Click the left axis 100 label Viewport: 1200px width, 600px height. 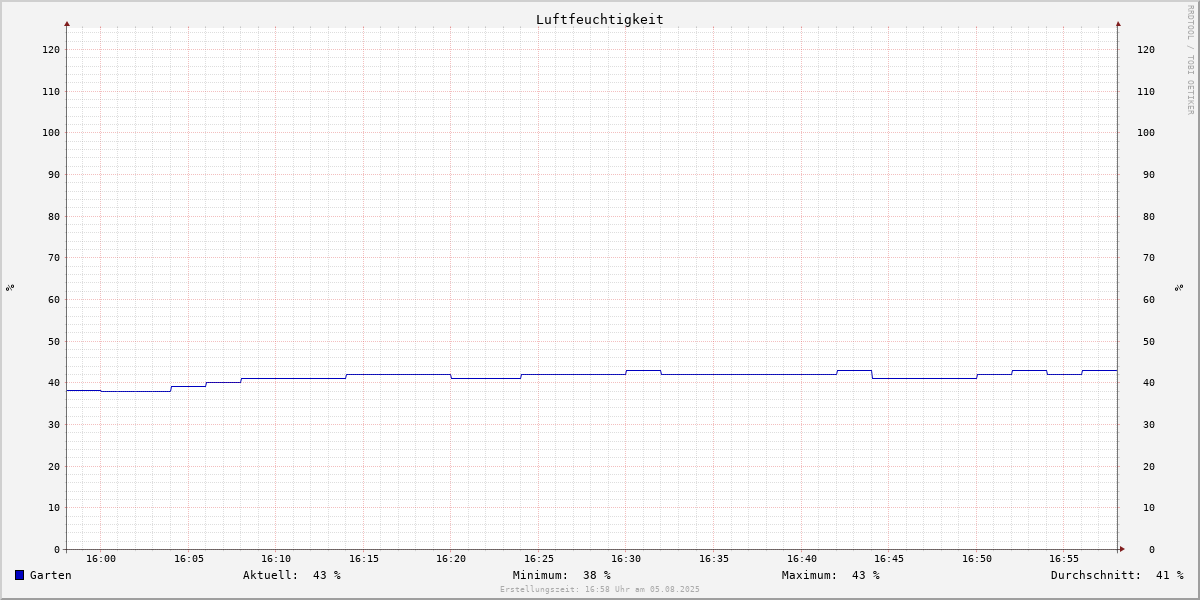tap(51, 132)
